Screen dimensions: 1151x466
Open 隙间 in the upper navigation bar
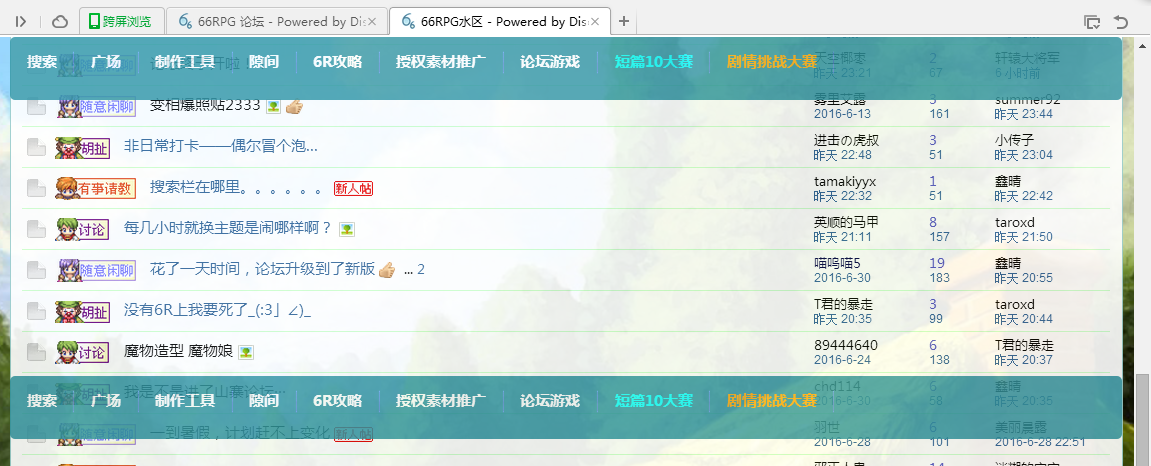pyautogui.click(x=264, y=62)
